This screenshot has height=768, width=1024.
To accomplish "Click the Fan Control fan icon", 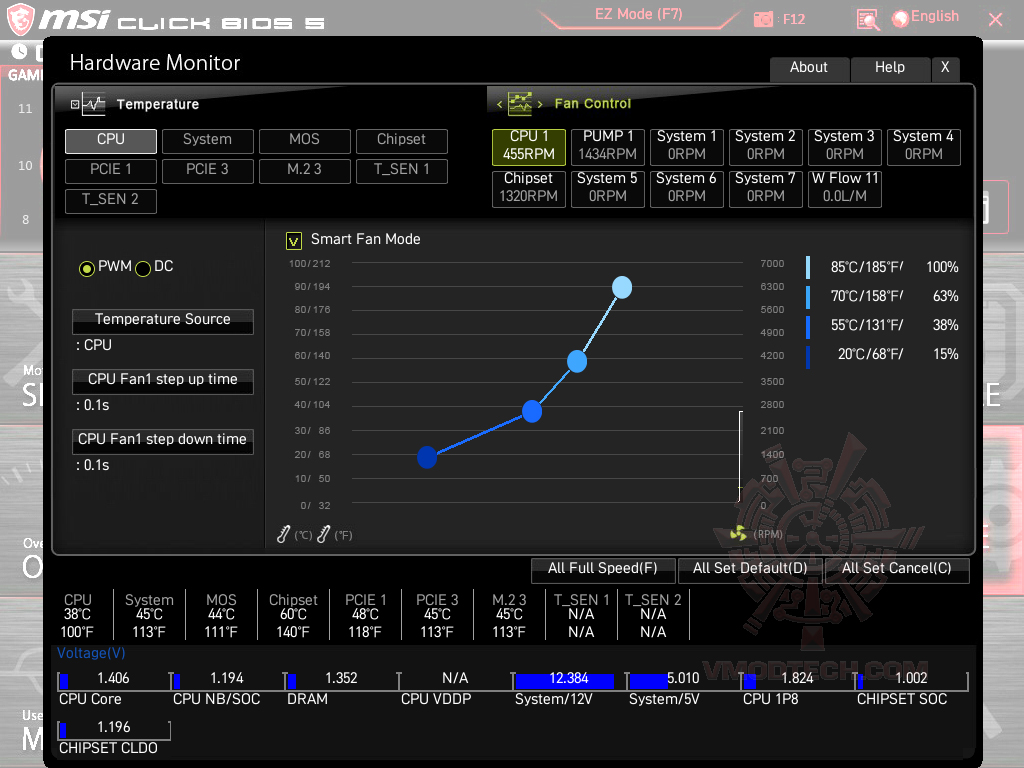I will pos(520,103).
